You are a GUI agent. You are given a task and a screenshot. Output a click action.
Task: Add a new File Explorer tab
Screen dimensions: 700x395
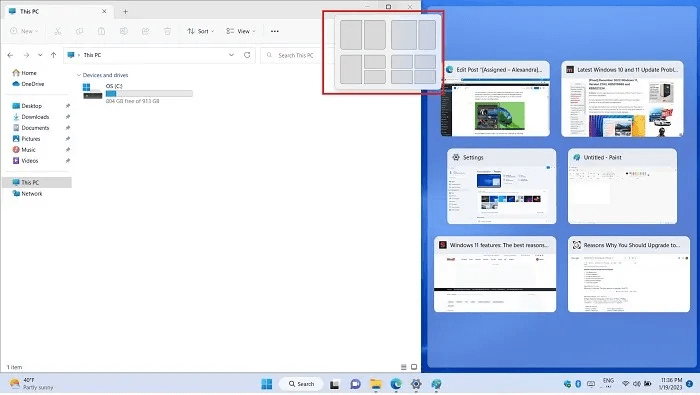(125, 12)
